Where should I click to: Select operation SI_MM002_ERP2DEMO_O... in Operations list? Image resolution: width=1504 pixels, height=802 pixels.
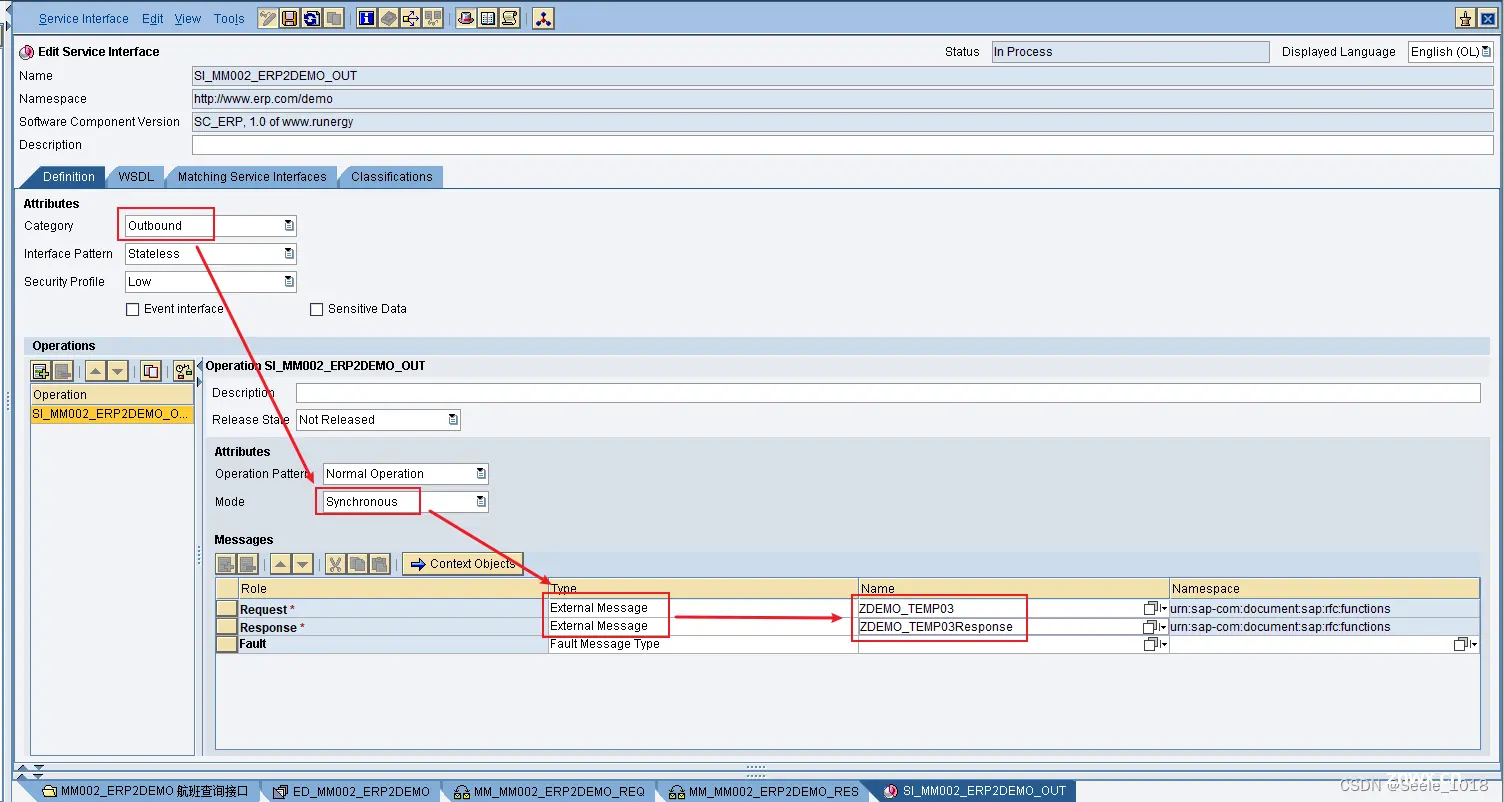coord(111,414)
